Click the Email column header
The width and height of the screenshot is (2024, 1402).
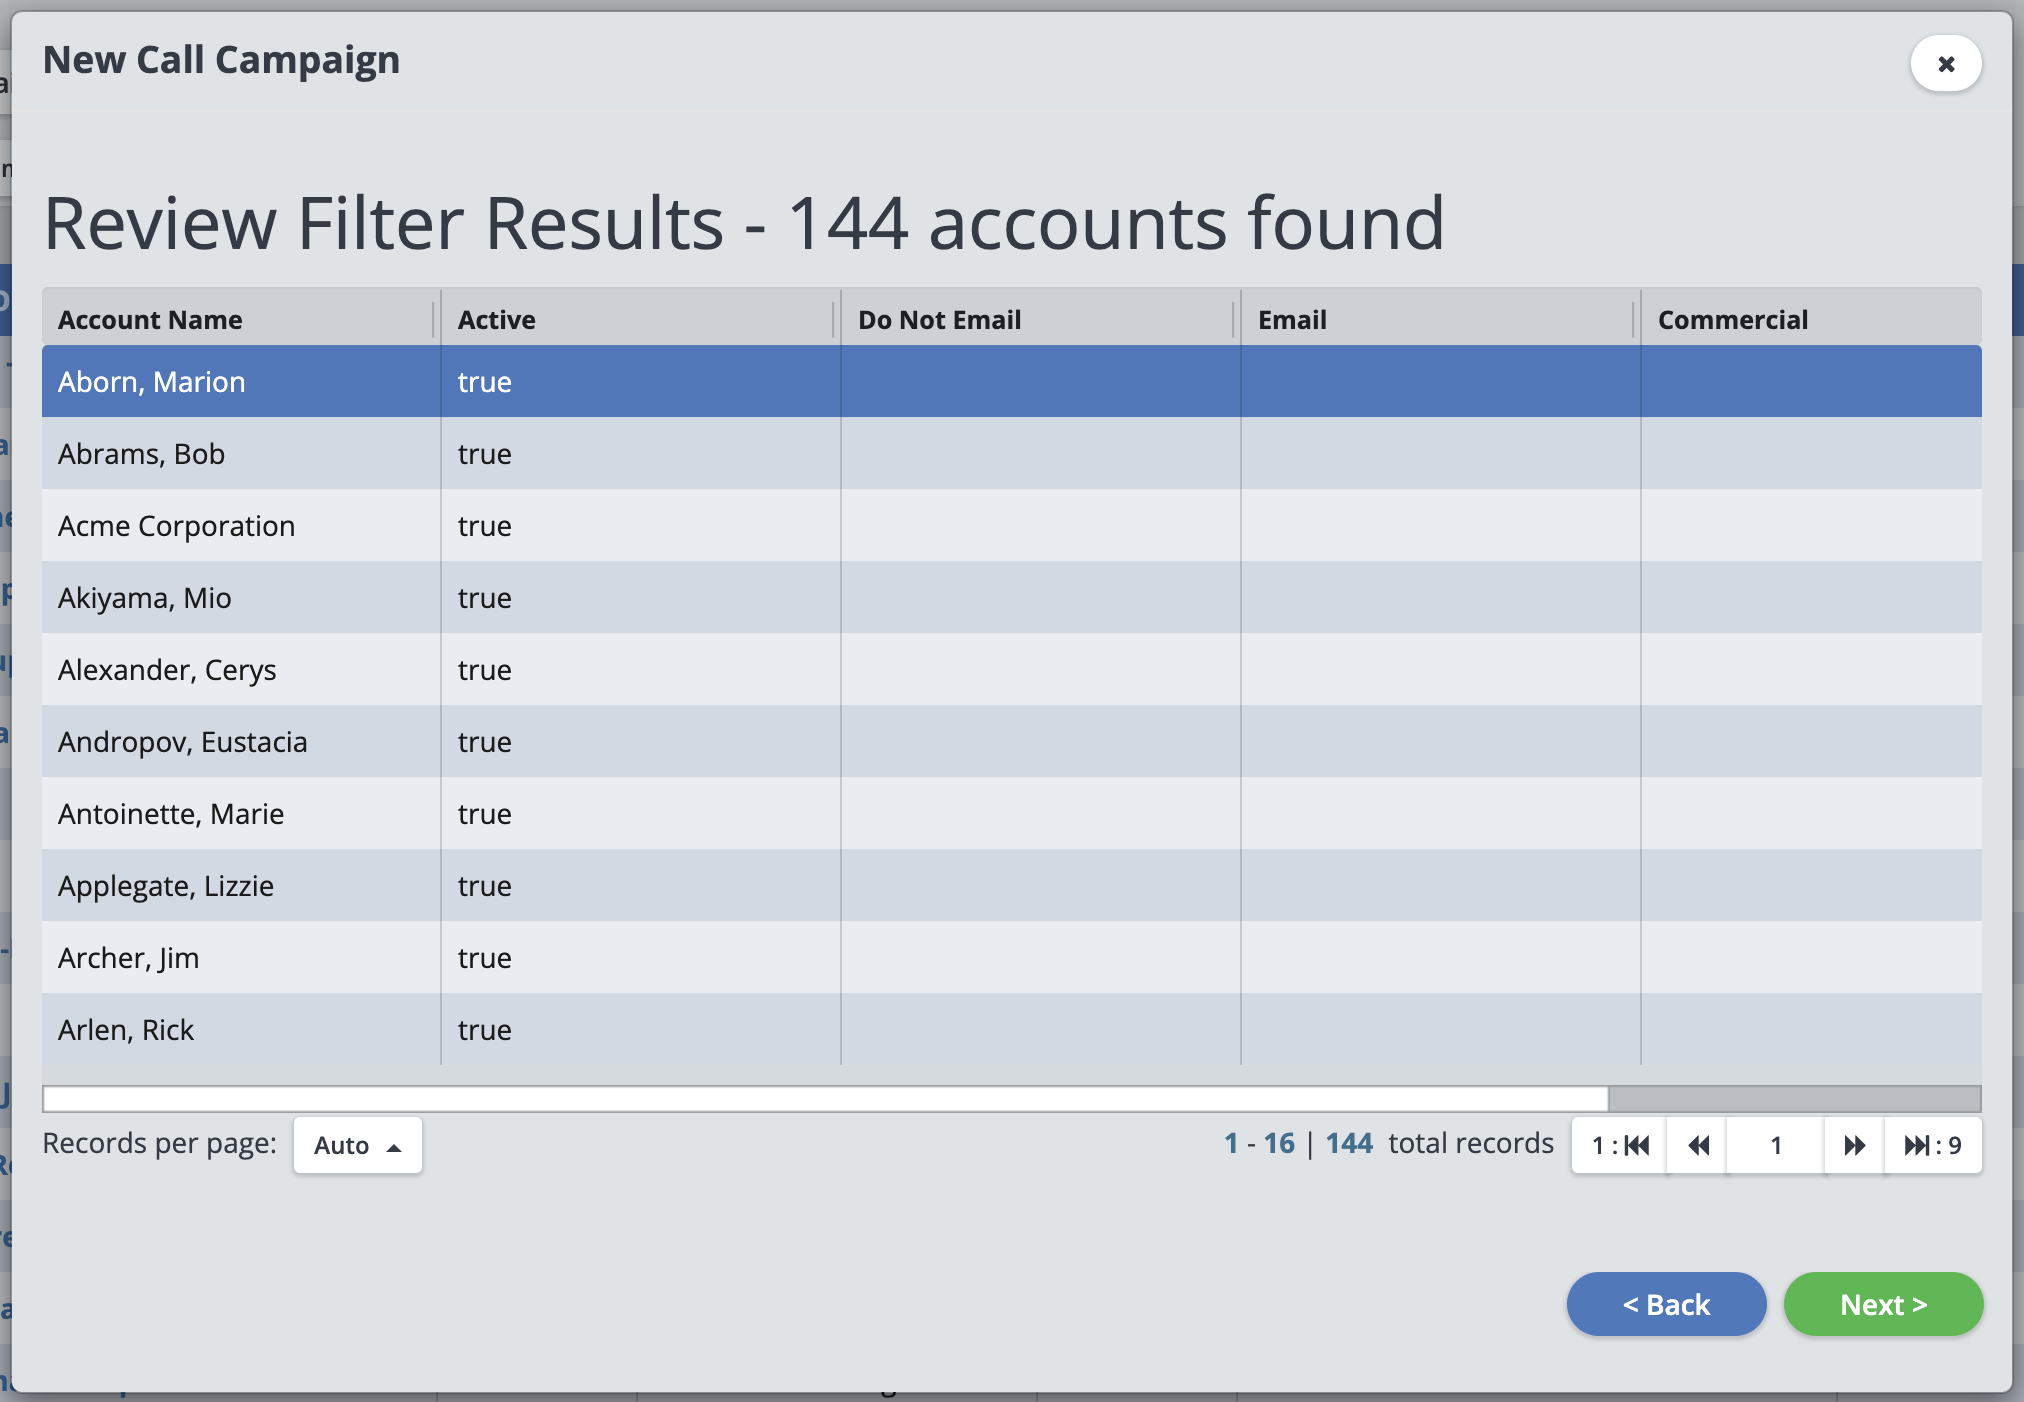[x=1292, y=320]
